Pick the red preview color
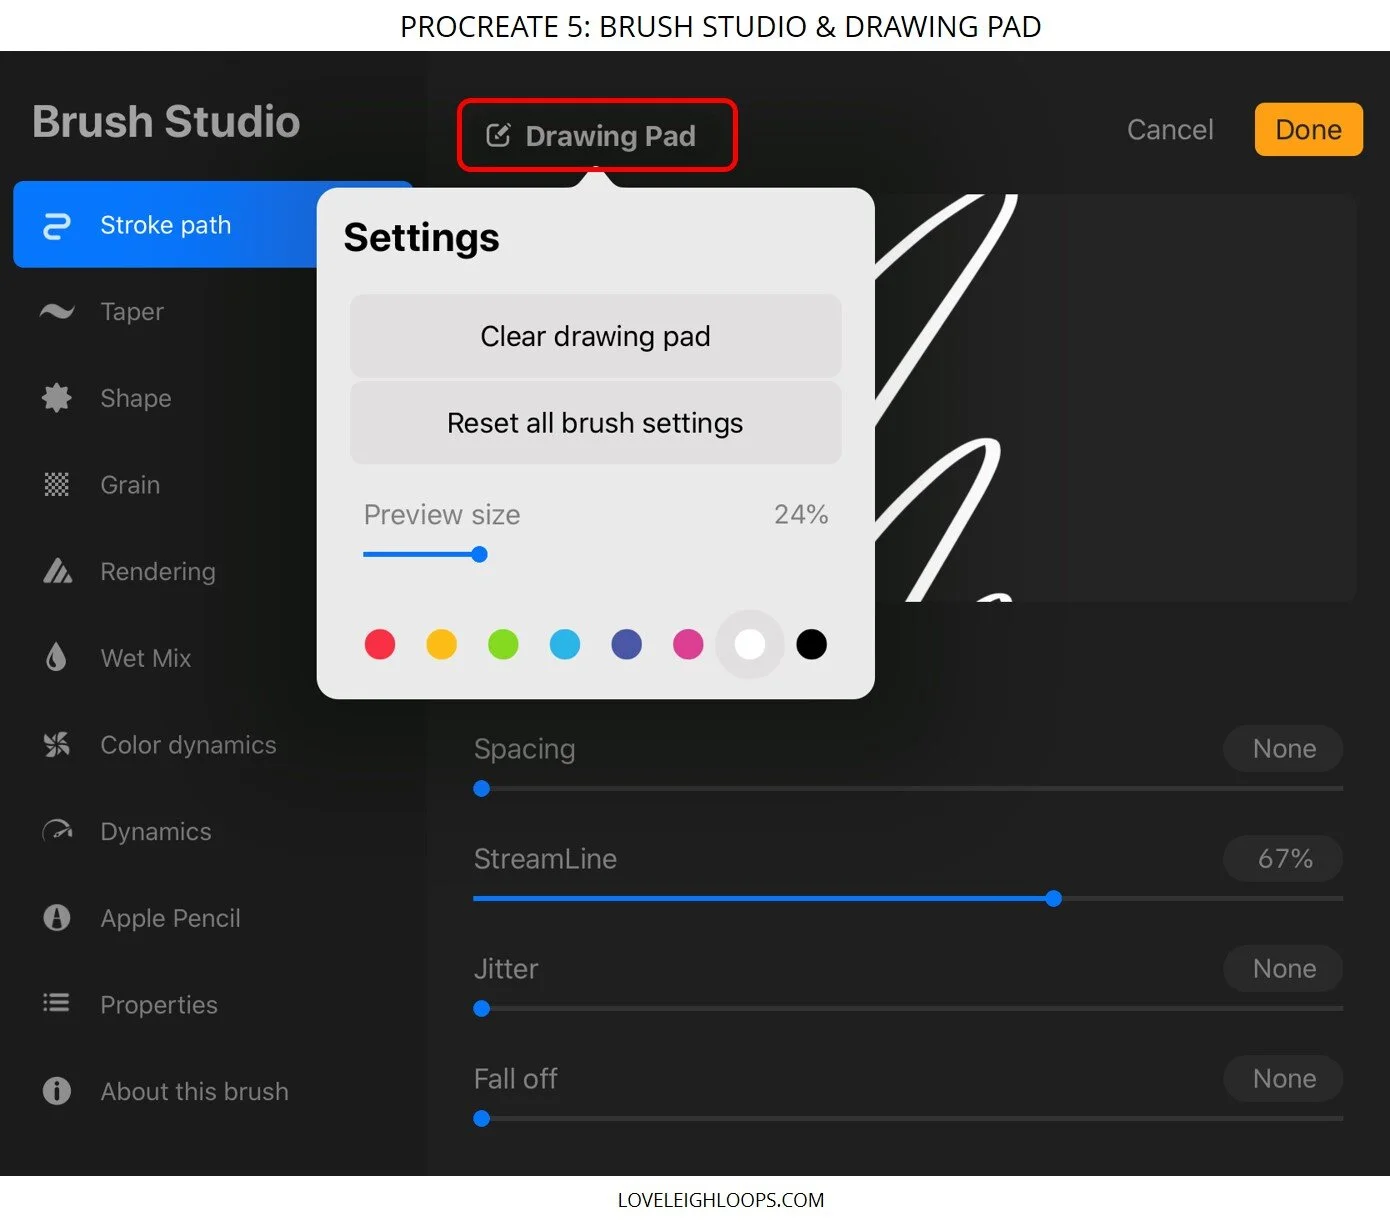 (x=380, y=644)
